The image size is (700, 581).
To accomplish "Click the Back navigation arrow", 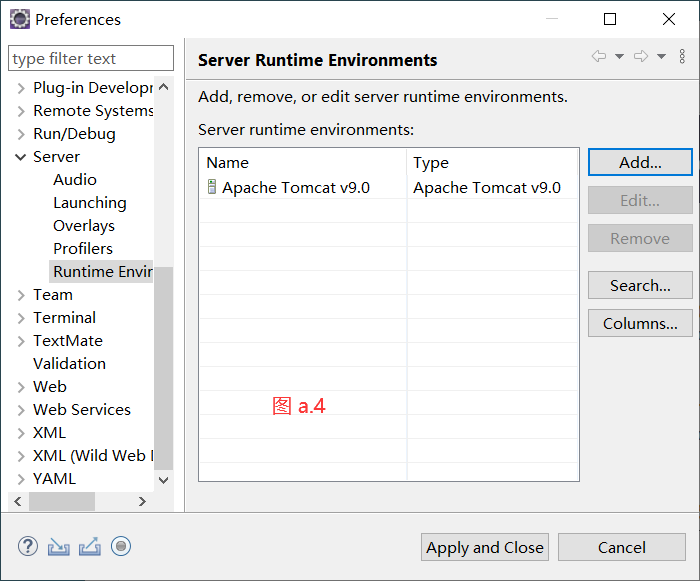I will point(599,57).
